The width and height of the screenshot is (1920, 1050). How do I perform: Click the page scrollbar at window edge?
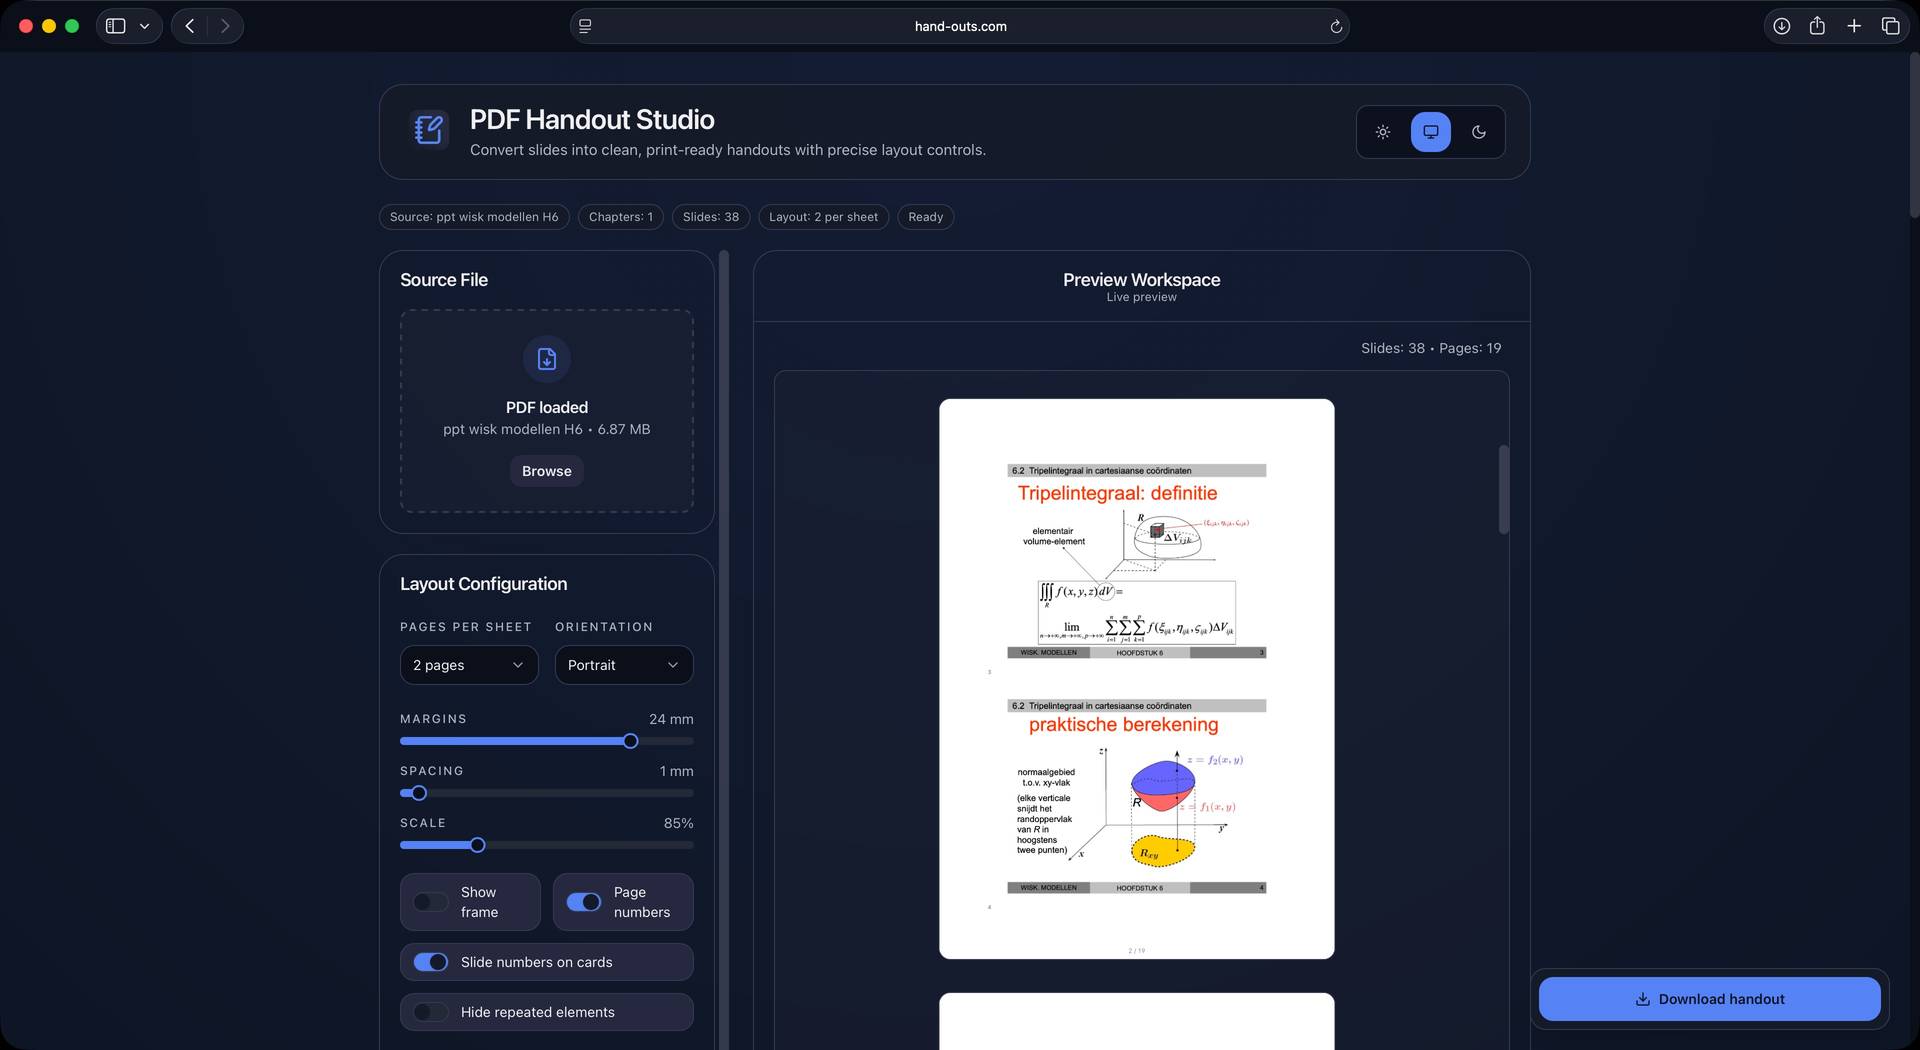pyautogui.click(x=1914, y=135)
